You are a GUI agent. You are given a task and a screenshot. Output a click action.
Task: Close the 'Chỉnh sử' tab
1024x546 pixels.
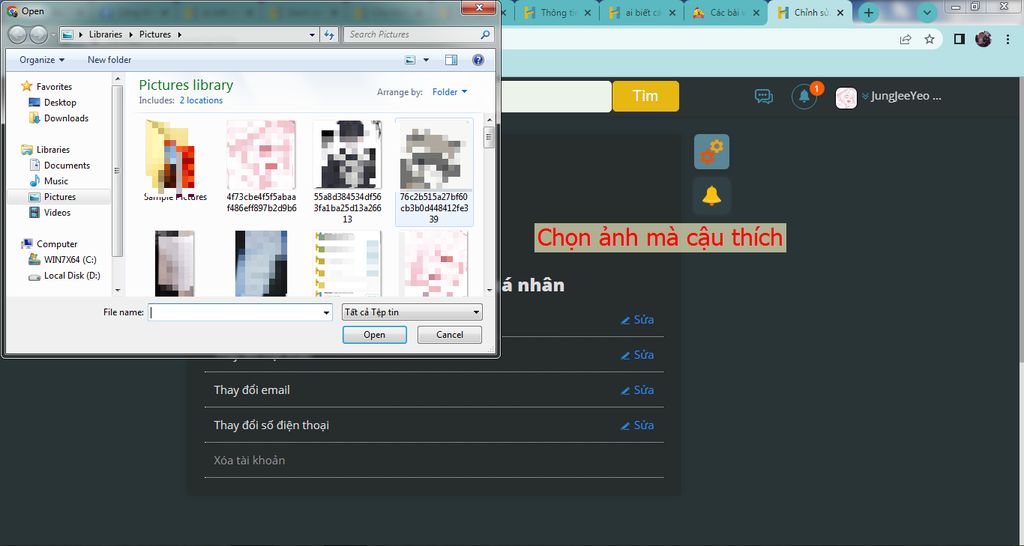pos(840,12)
